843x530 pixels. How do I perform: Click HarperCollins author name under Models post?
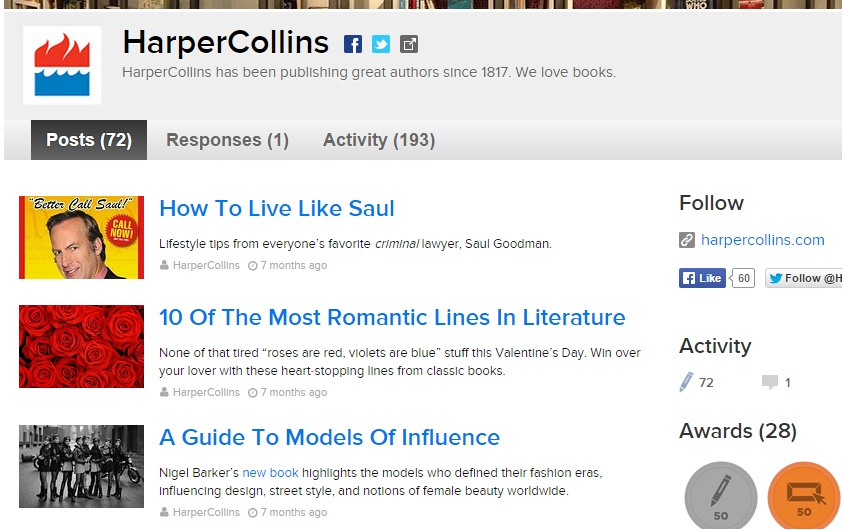(x=206, y=512)
